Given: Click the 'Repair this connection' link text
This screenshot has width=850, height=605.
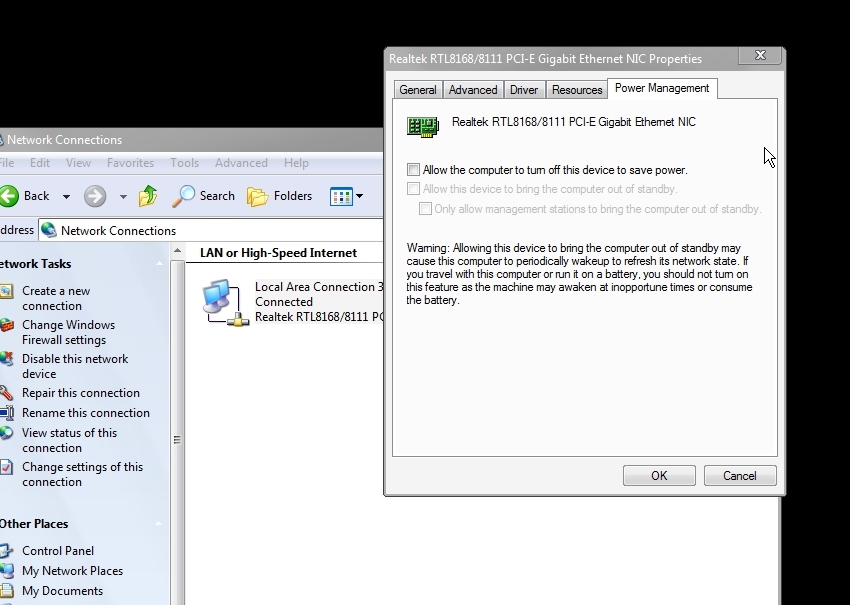Looking at the screenshot, I should [81, 393].
